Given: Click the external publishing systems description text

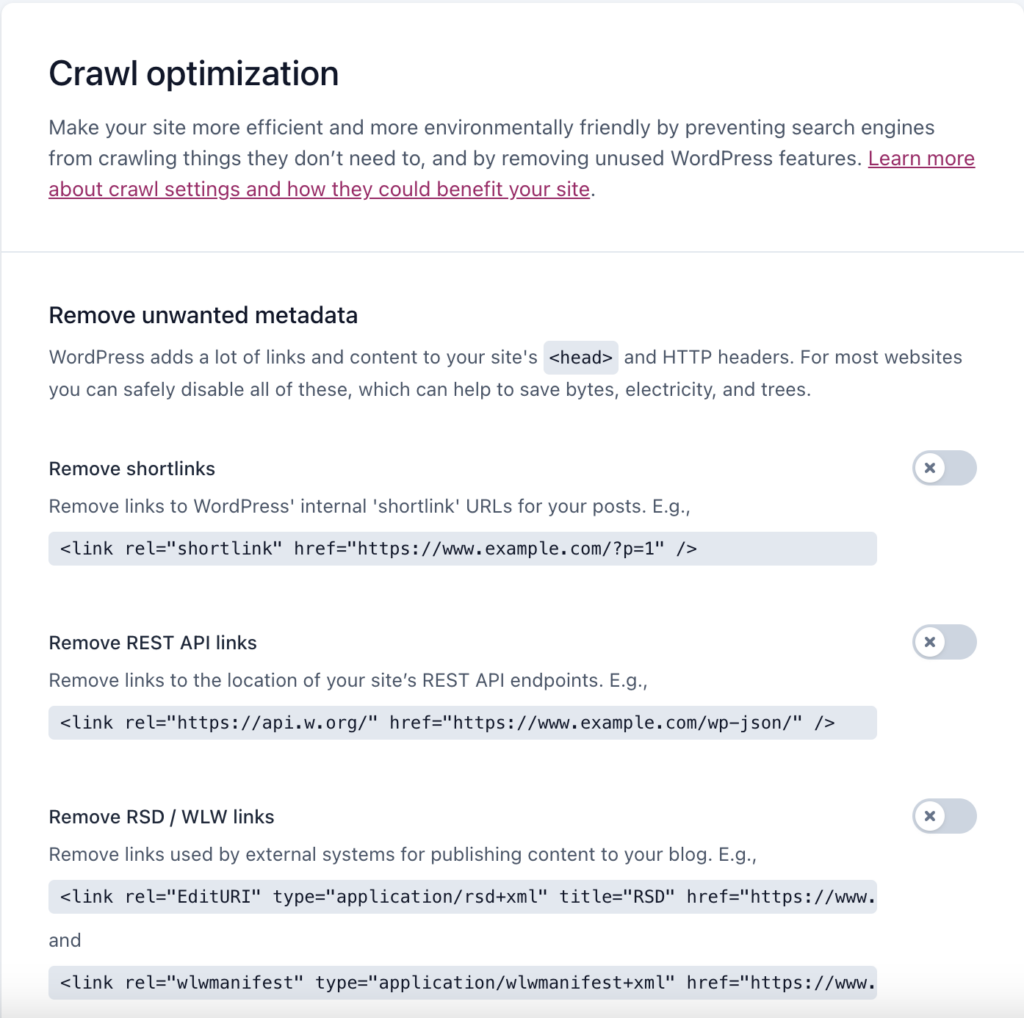Looking at the screenshot, I should (402, 854).
